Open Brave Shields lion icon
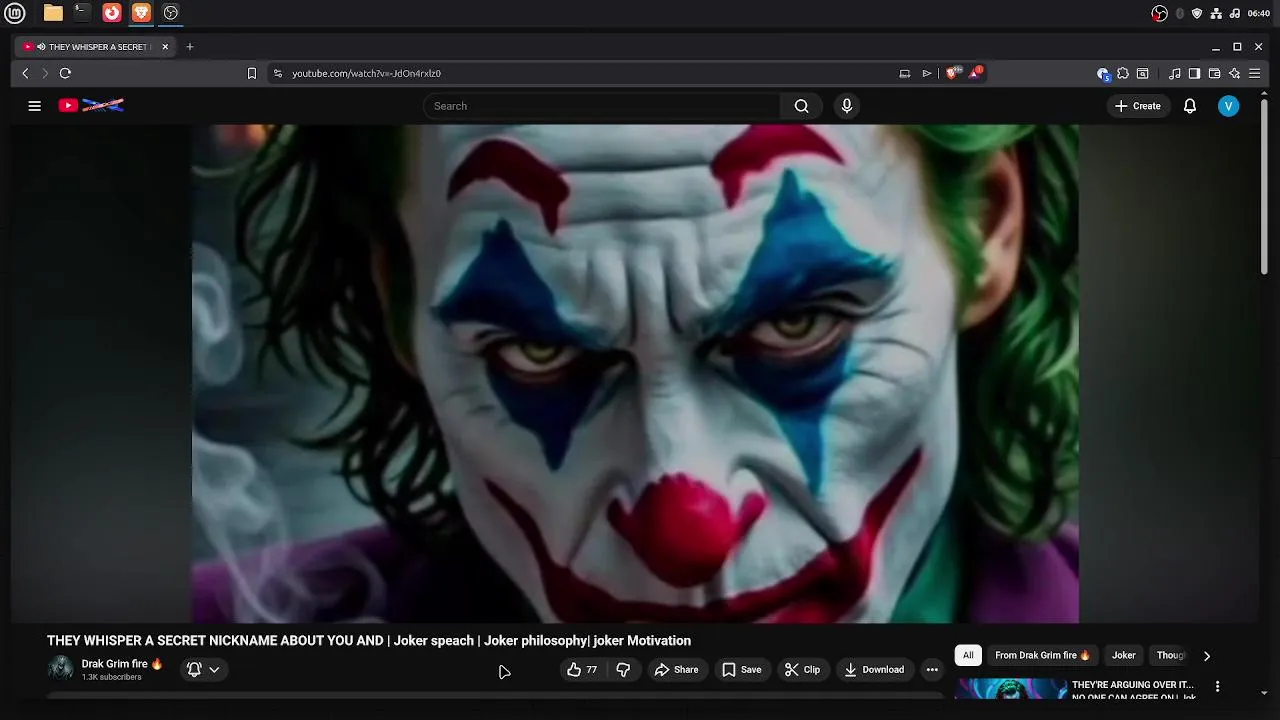Image resolution: width=1280 pixels, height=720 pixels. (953, 73)
